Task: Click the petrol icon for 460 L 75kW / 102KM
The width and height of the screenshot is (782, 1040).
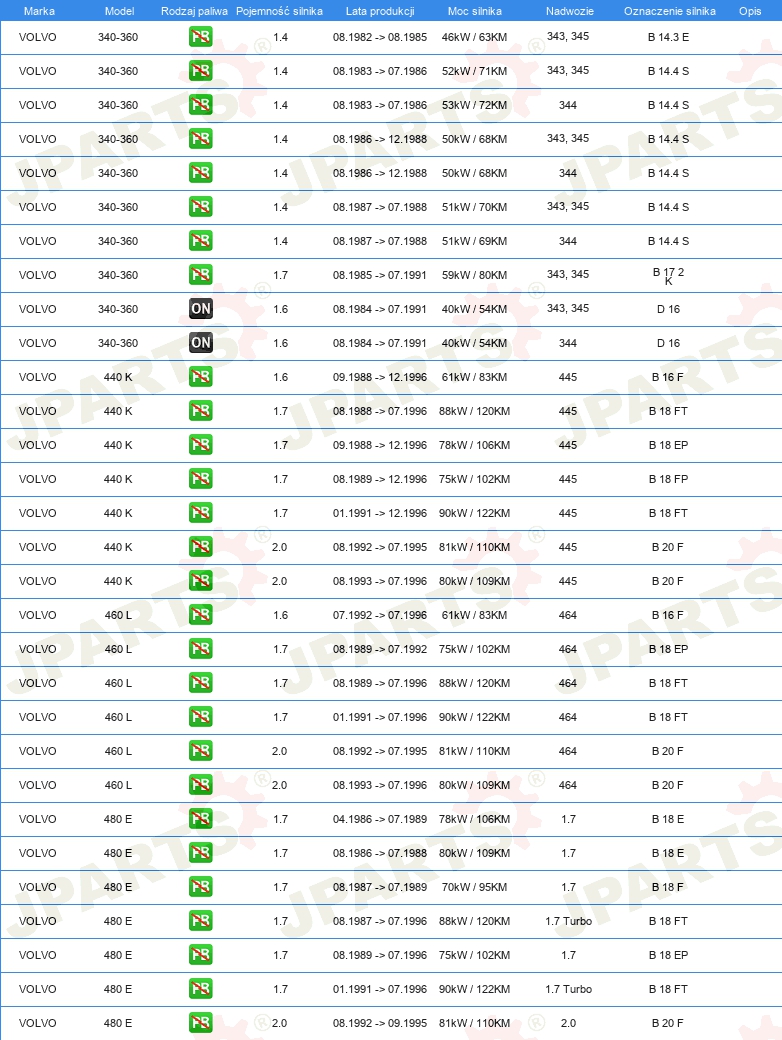Action: point(200,649)
